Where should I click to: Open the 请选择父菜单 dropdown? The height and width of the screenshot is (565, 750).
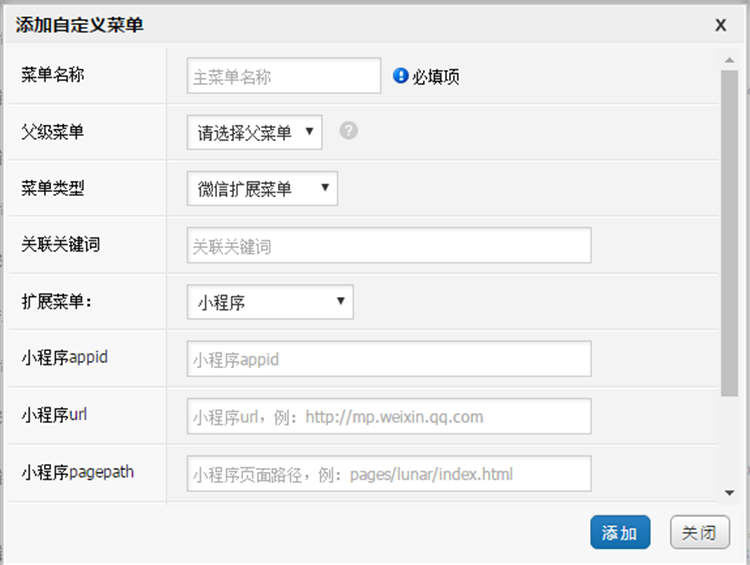tap(254, 132)
